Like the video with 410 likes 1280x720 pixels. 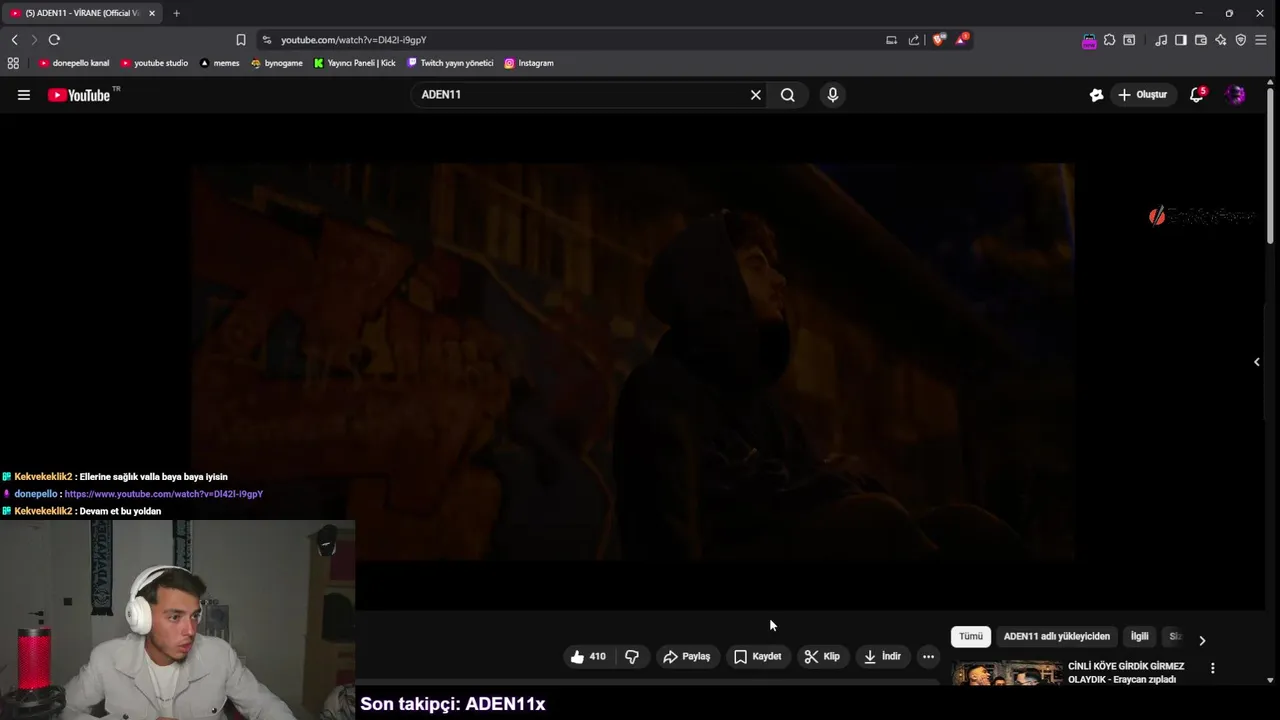tap(588, 657)
